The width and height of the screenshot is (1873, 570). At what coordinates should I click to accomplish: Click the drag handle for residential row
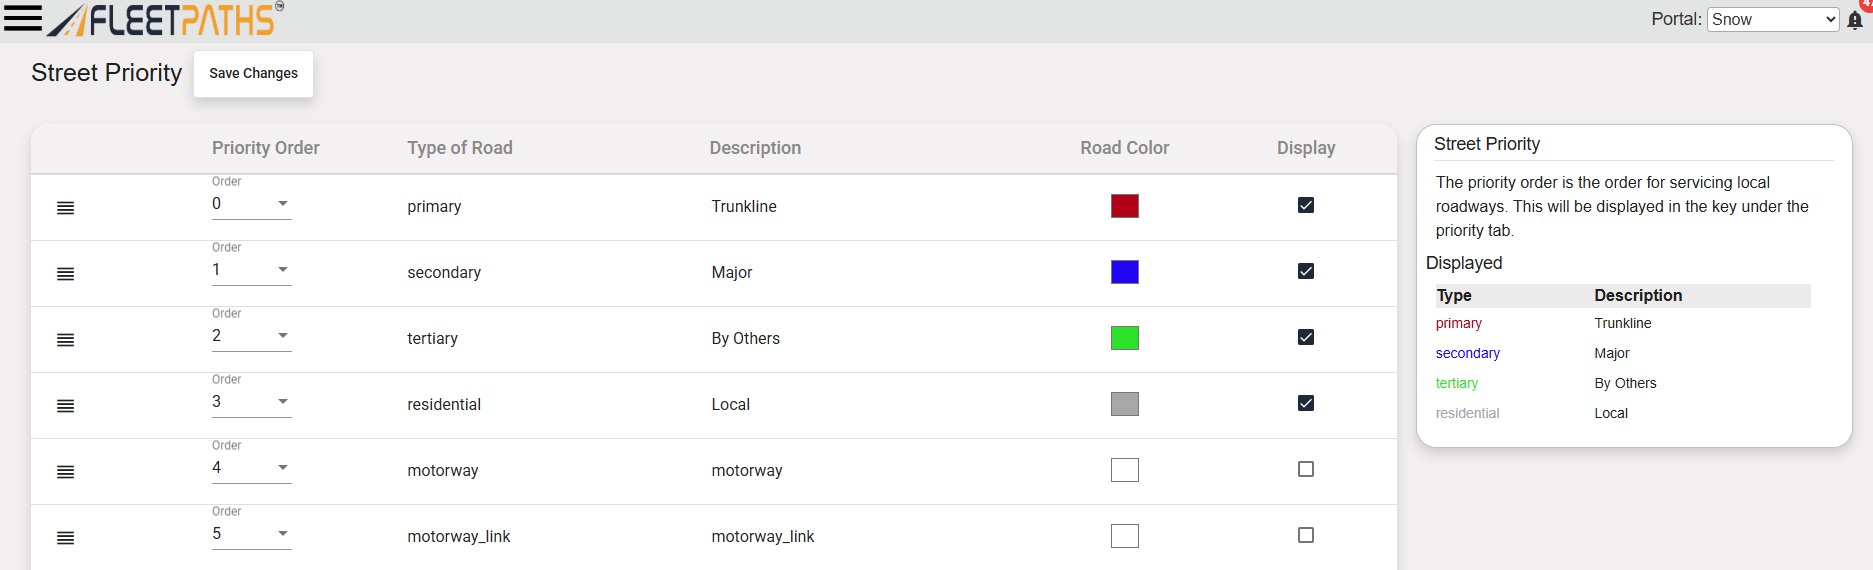pos(66,406)
